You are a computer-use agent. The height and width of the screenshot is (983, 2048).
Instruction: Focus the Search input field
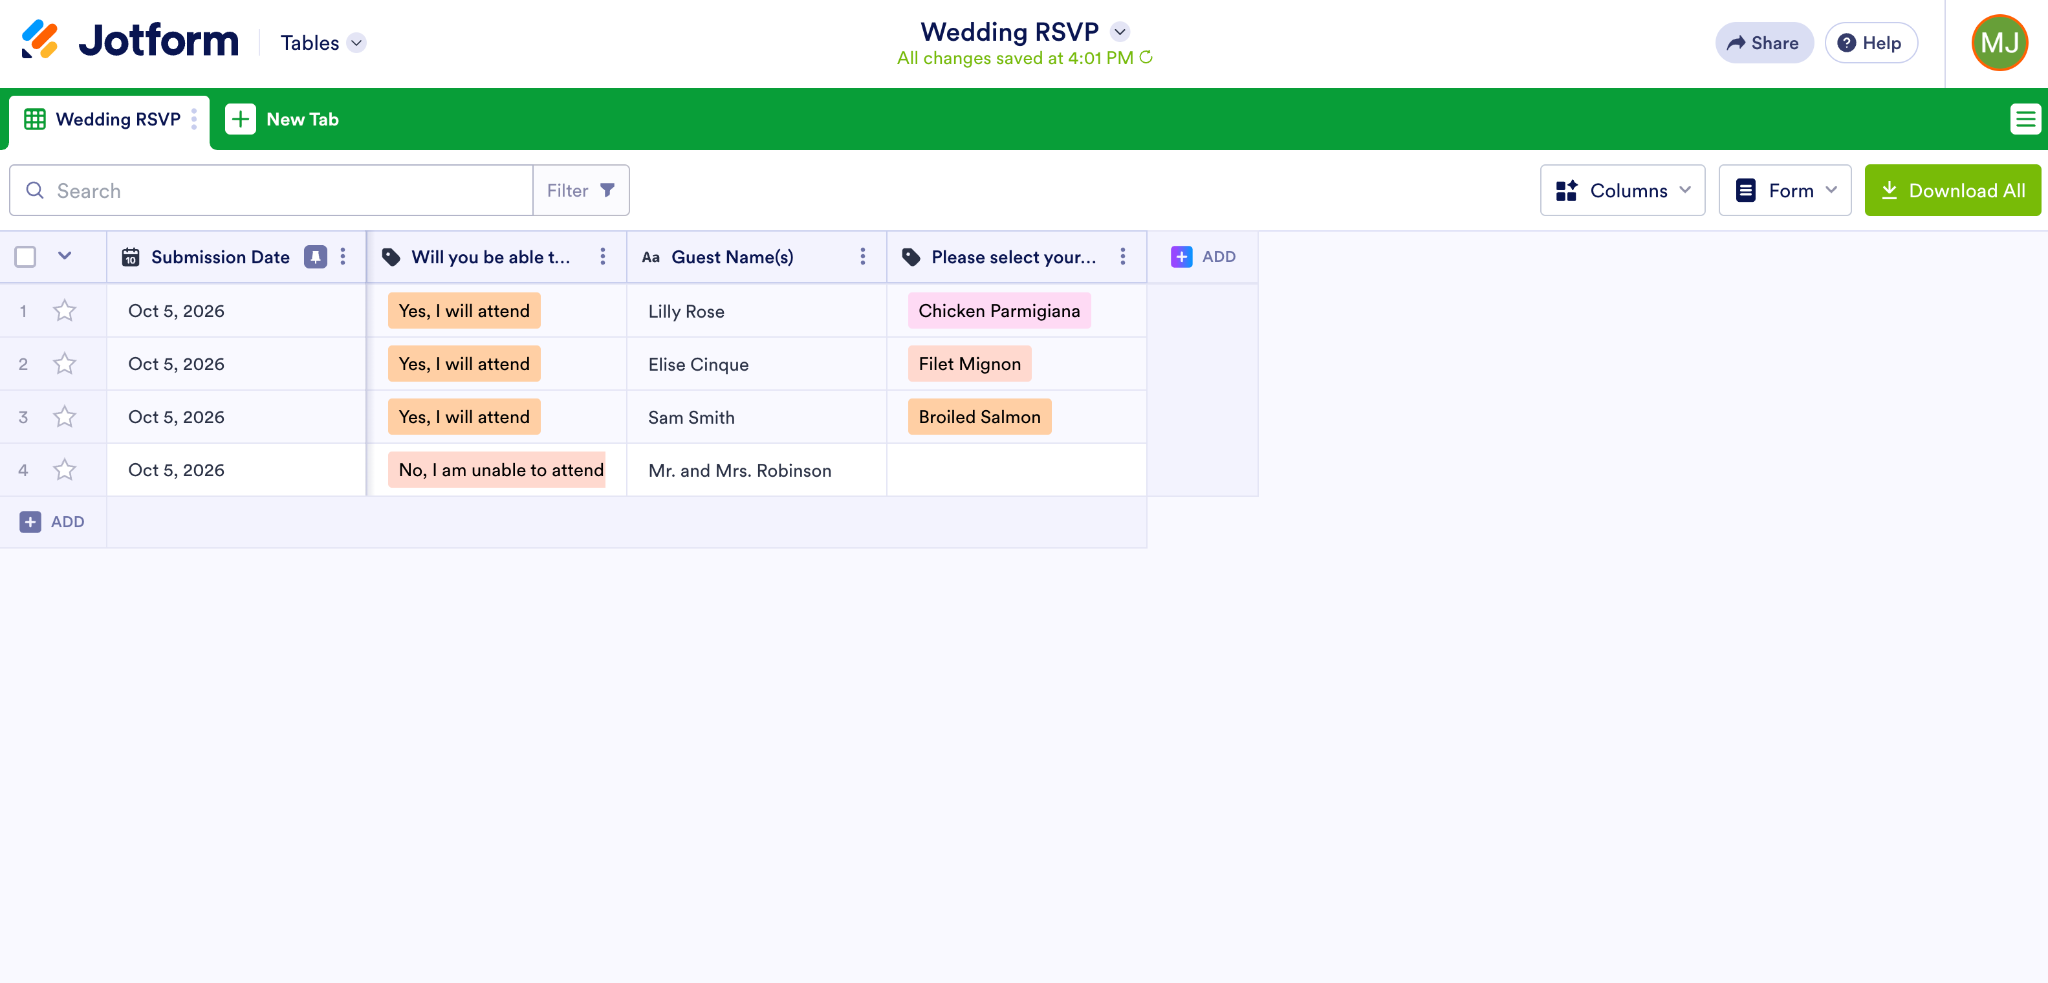(271, 190)
